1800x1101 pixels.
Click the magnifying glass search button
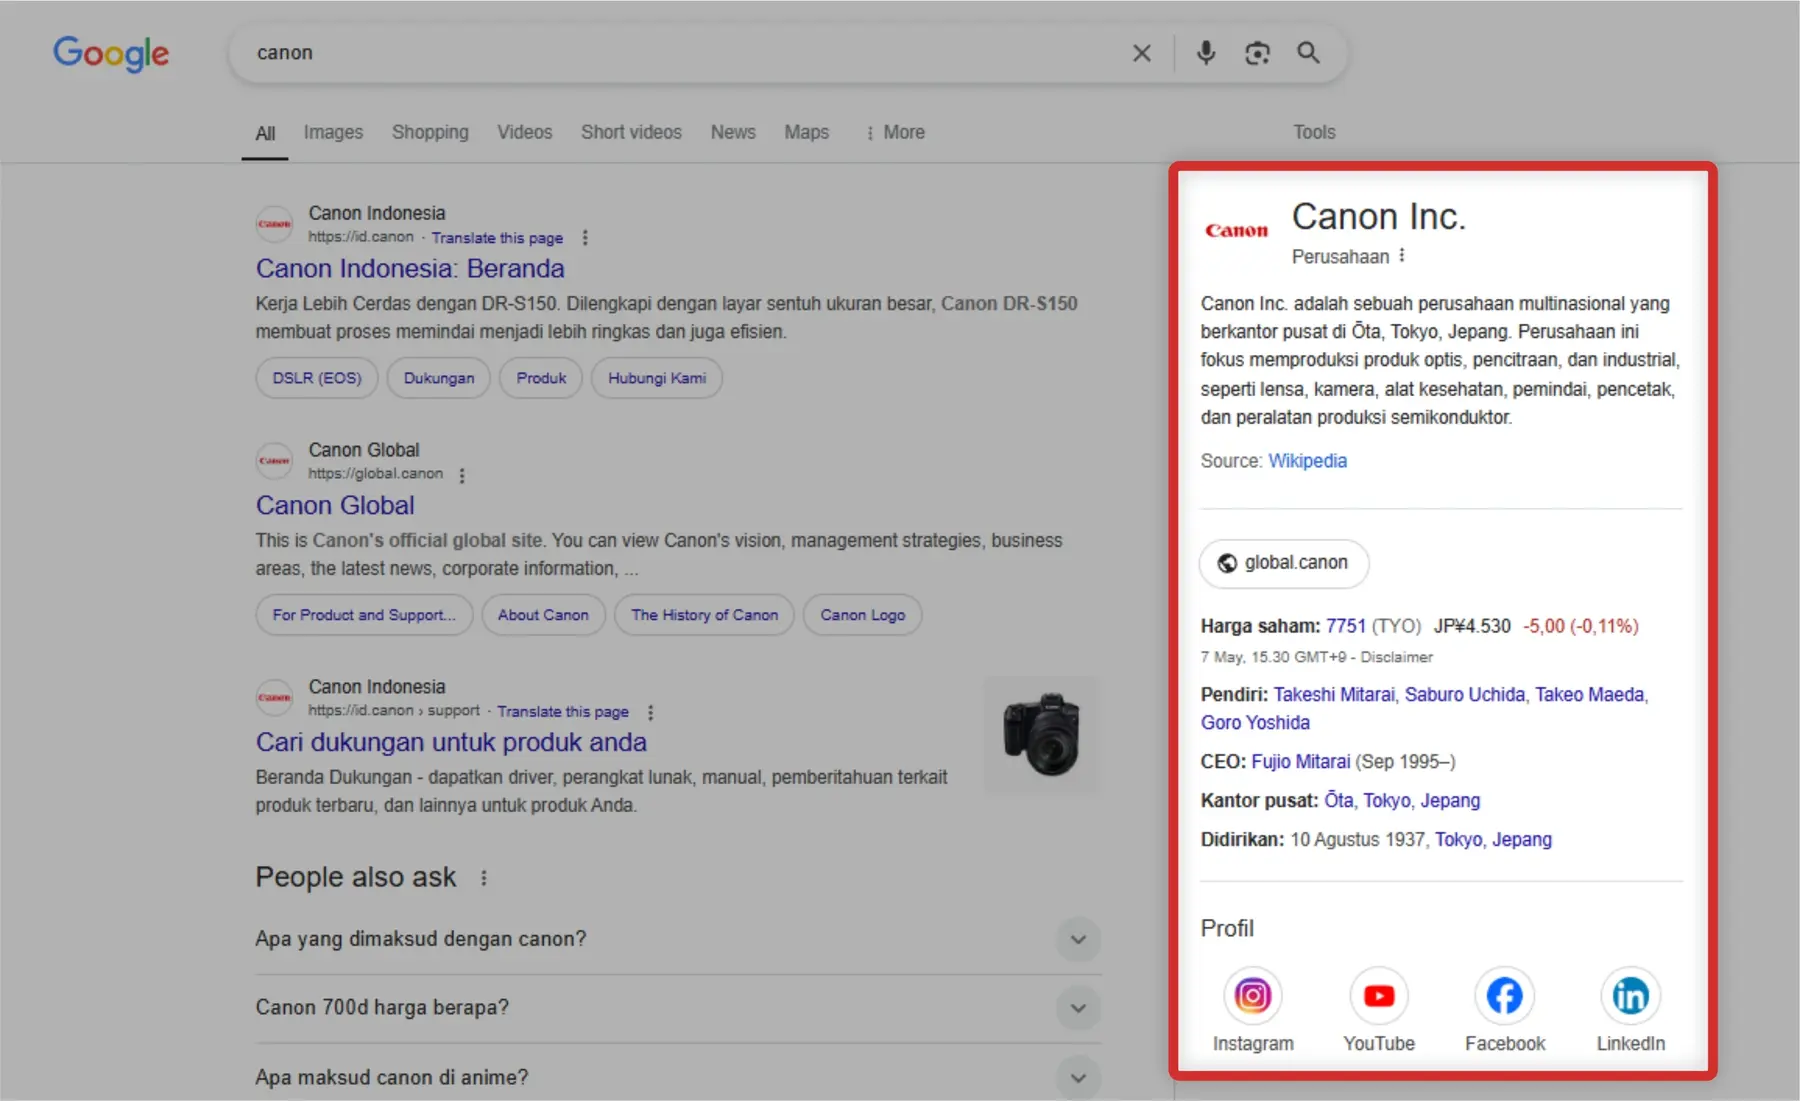pos(1308,53)
